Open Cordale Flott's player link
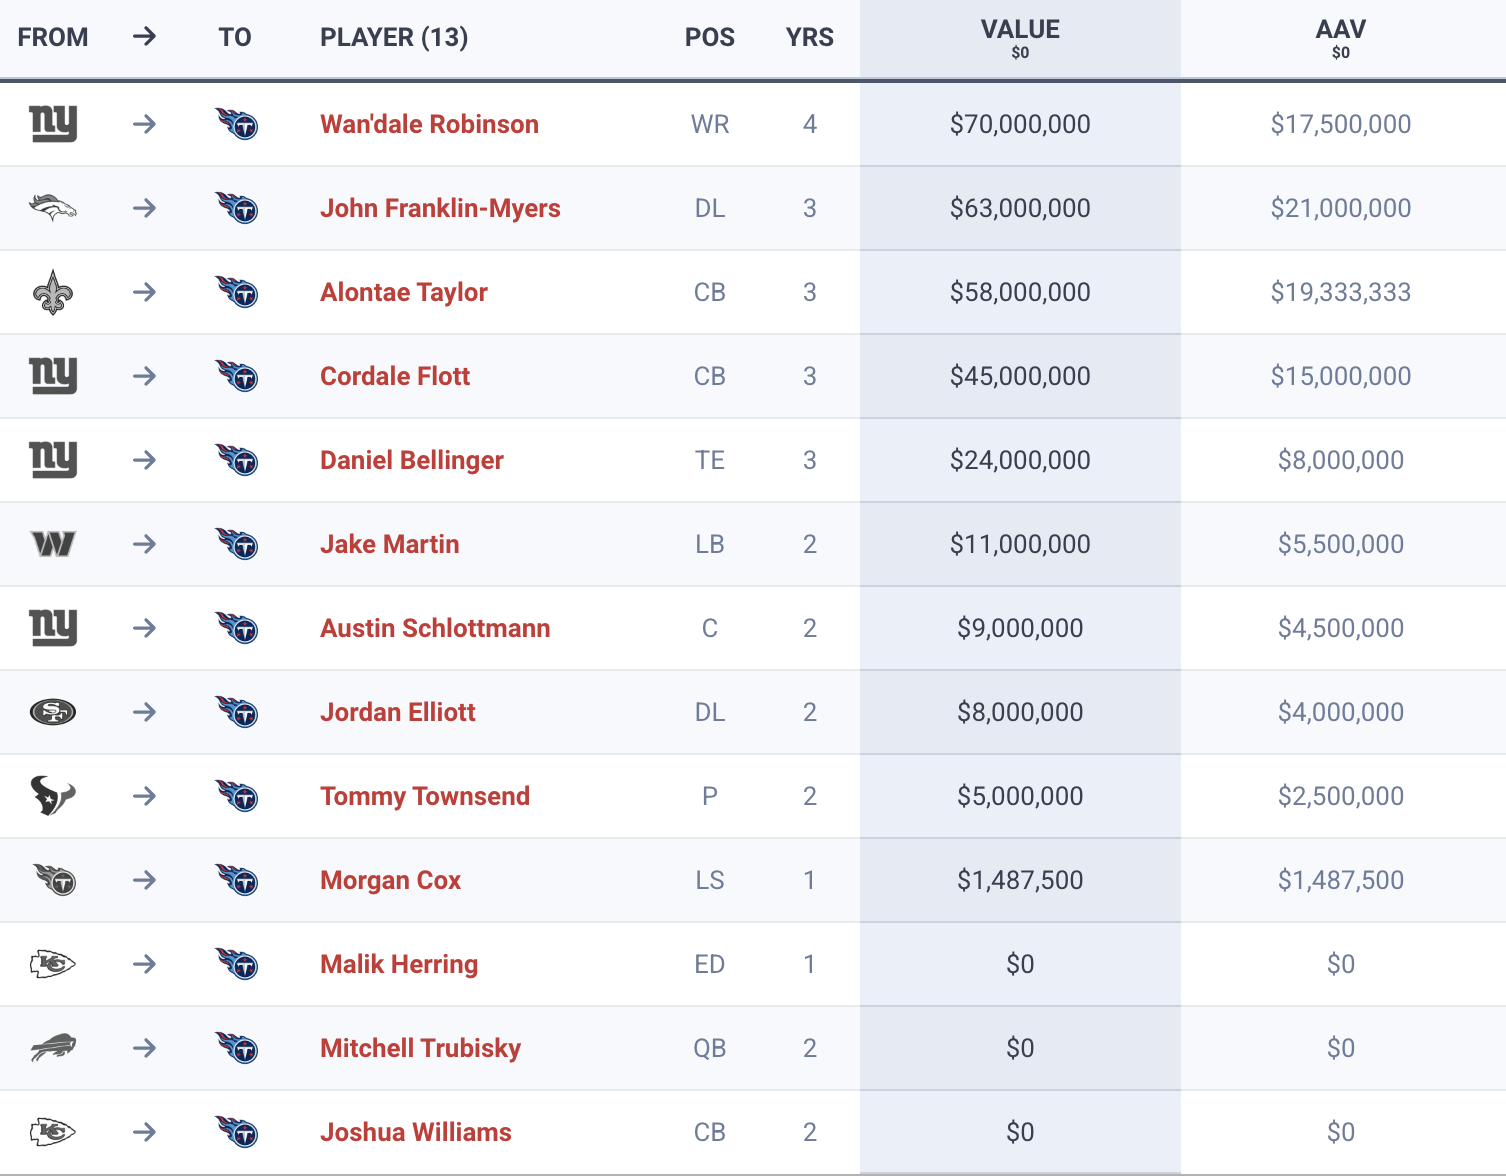Viewport: 1506px width, 1176px height. 395,376
